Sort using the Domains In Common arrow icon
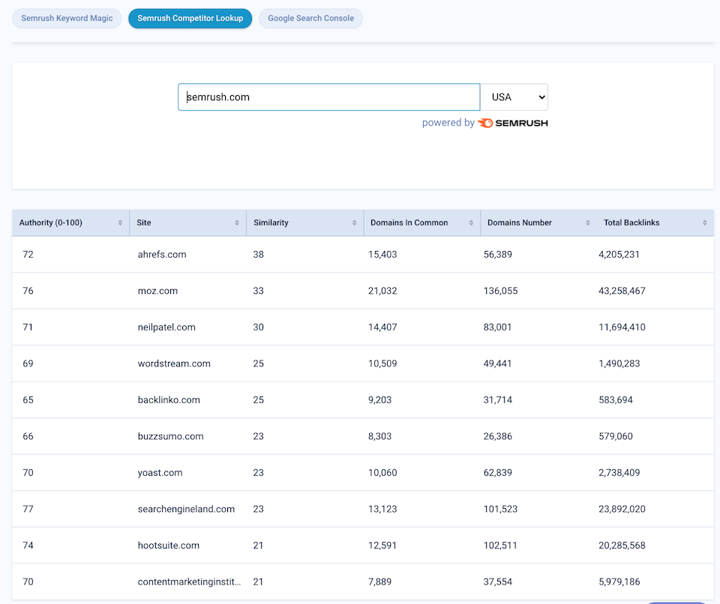Viewport: 720px width, 604px height. 471,223
